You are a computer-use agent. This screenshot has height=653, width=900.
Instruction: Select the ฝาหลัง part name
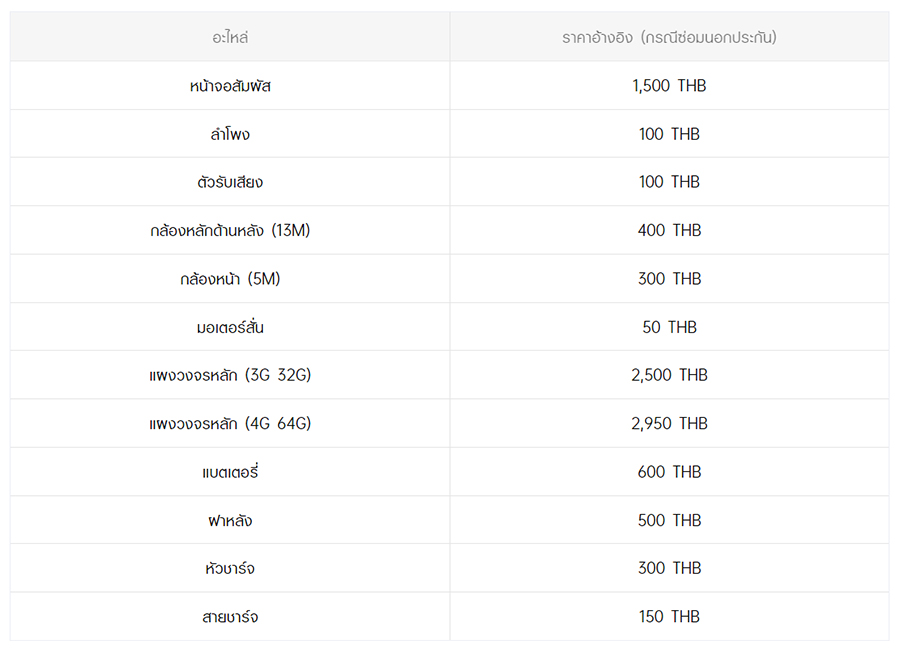pyautogui.click(x=230, y=520)
